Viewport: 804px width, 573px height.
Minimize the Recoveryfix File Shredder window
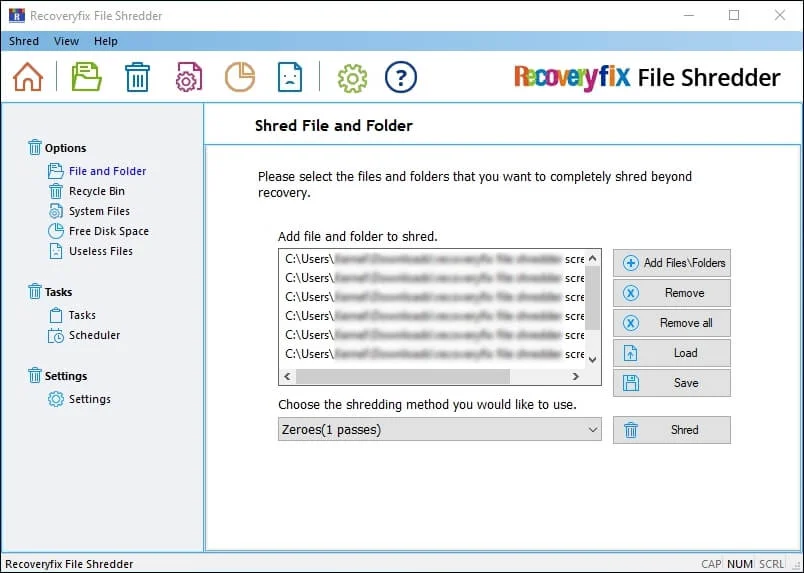pyautogui.click(x=689, y=15)
